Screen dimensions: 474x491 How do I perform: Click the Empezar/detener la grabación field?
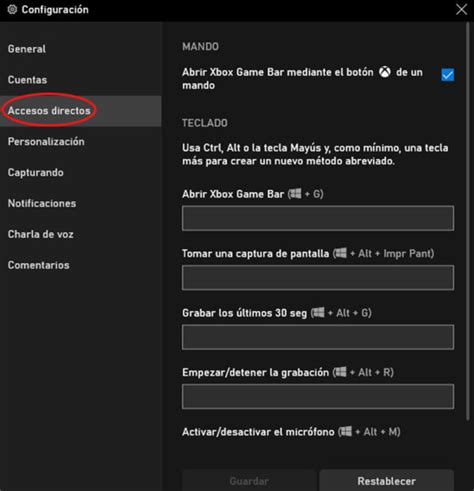point(318,396)
